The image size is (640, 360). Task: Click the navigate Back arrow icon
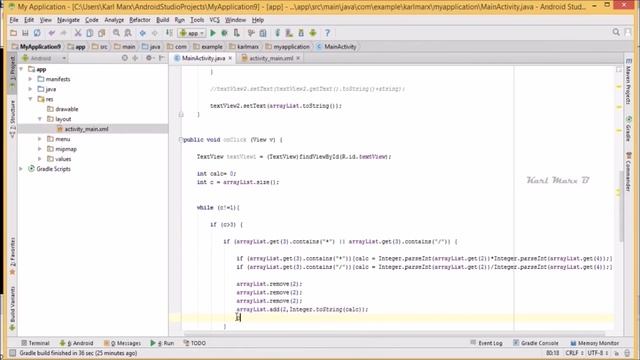pyautogui.click(x=142, y=33)
